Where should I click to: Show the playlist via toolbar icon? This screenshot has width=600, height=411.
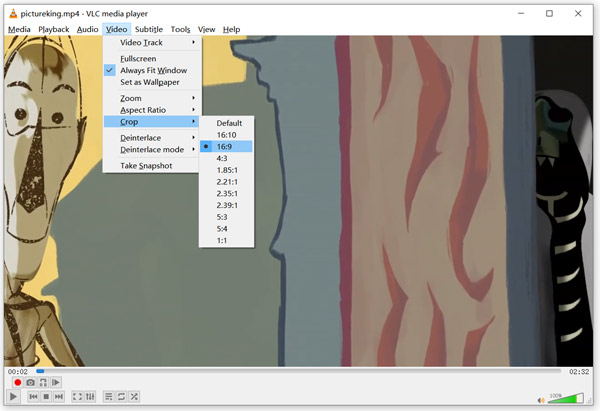(x=109, y=396)
